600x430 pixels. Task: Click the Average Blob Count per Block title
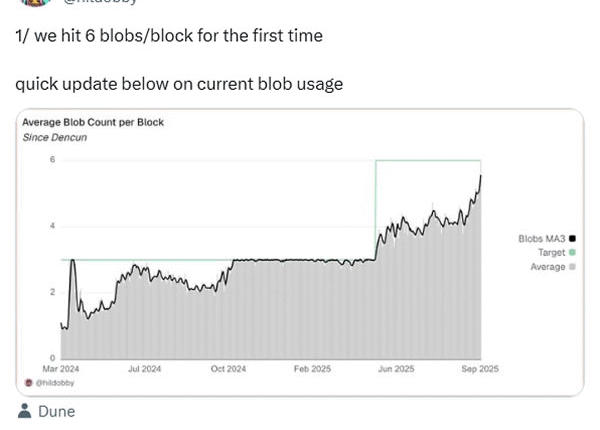pos(93,123)
